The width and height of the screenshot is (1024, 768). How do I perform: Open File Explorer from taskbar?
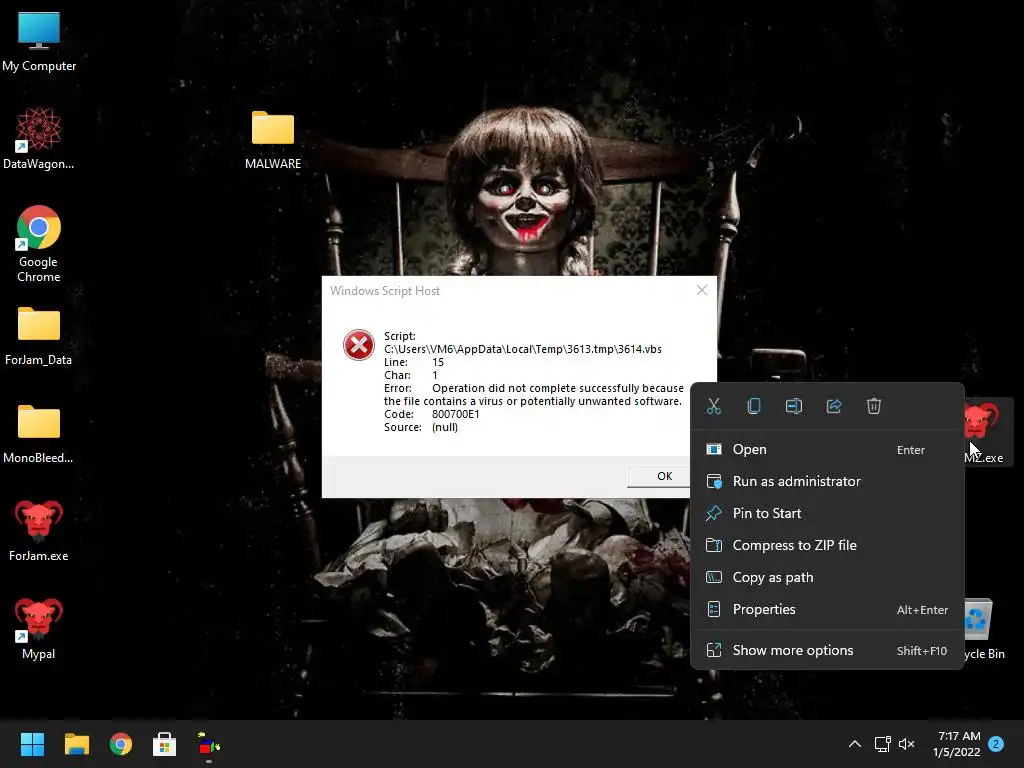pos(76,744)
